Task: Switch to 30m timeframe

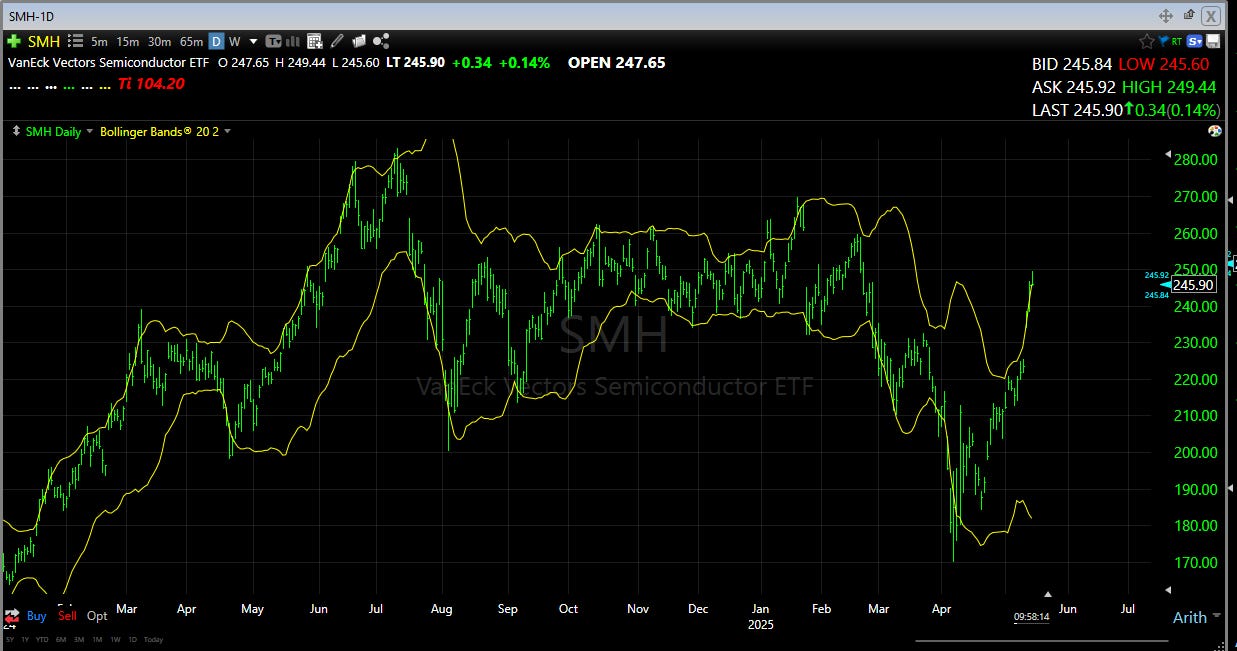Action: point(159,41)
